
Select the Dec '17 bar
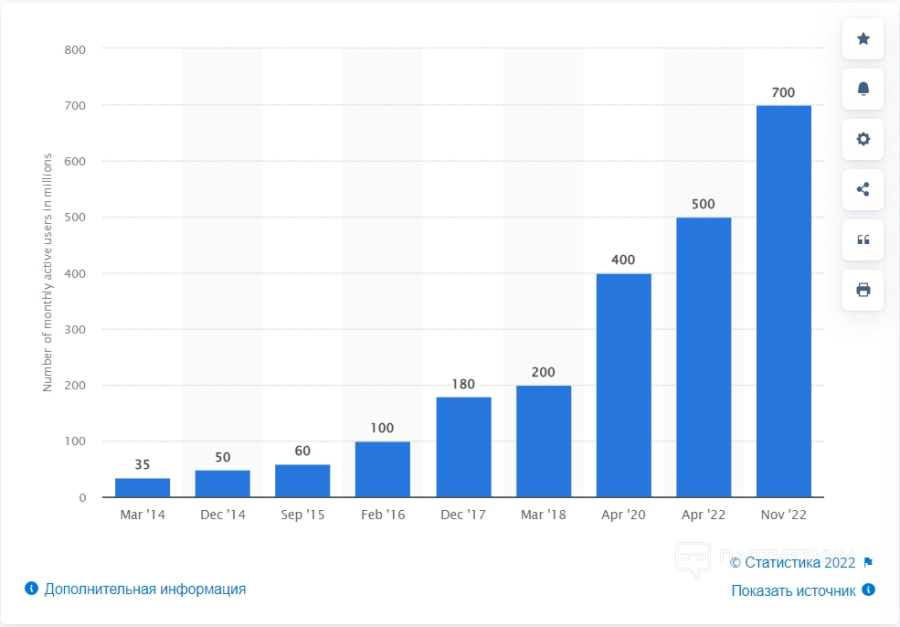[464, 447]
